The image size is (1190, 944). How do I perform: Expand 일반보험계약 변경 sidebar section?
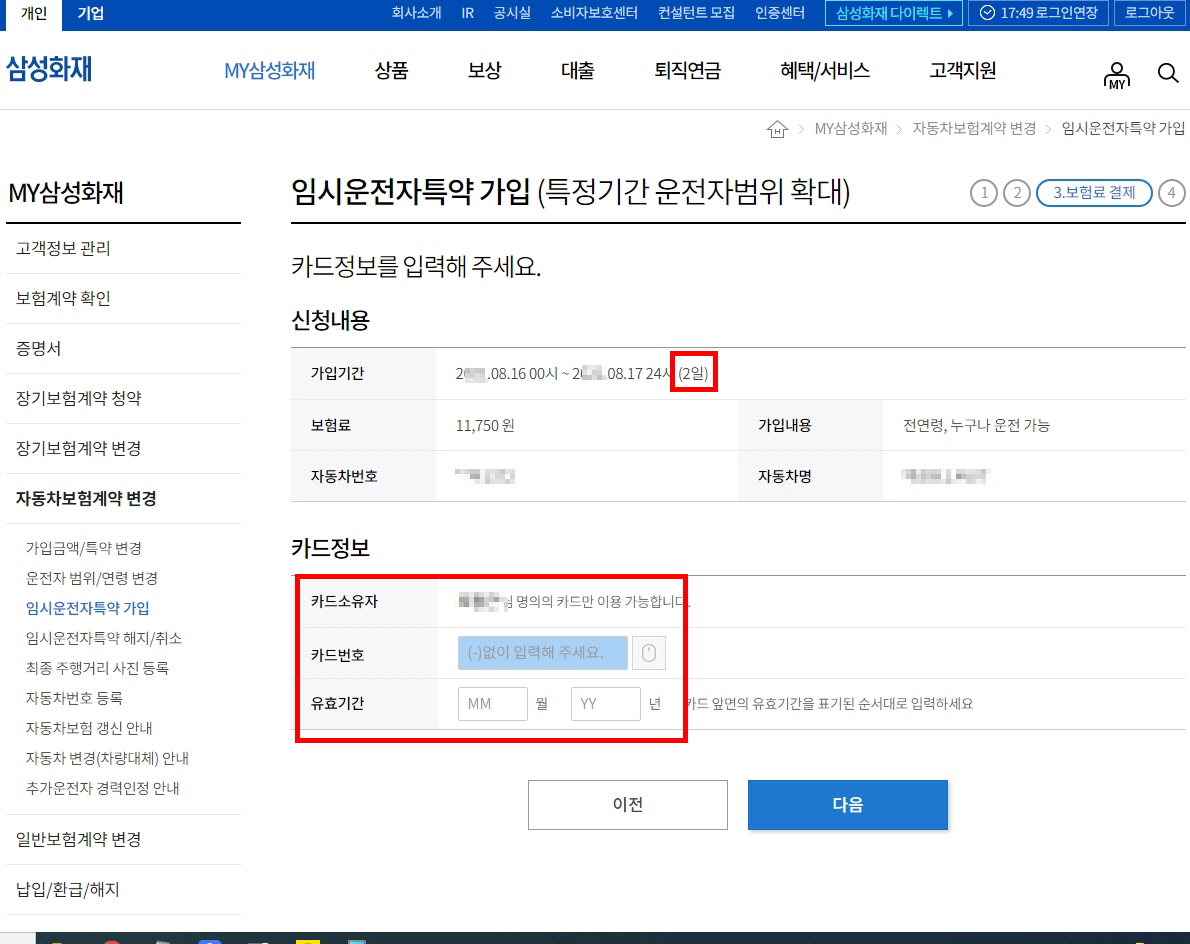click(123, 839)
